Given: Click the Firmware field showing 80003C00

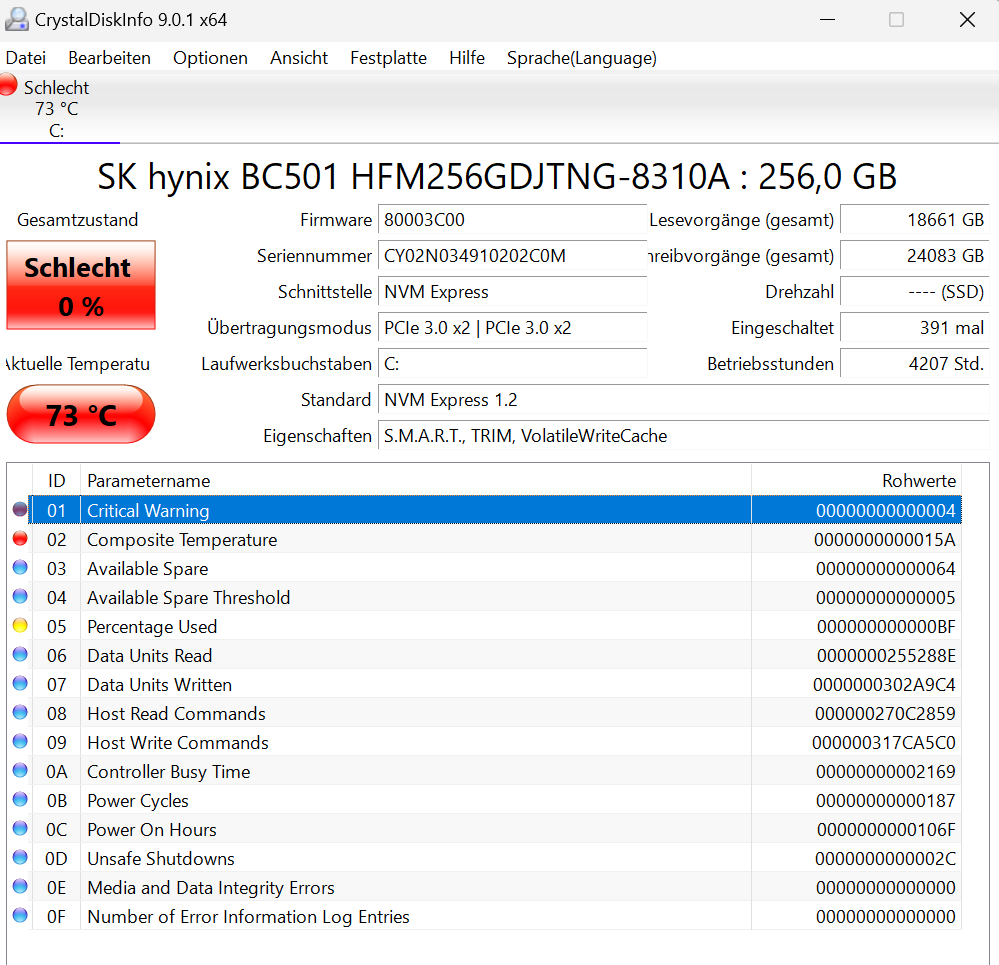Looking at the screenshot, I should tap(512, 220).
